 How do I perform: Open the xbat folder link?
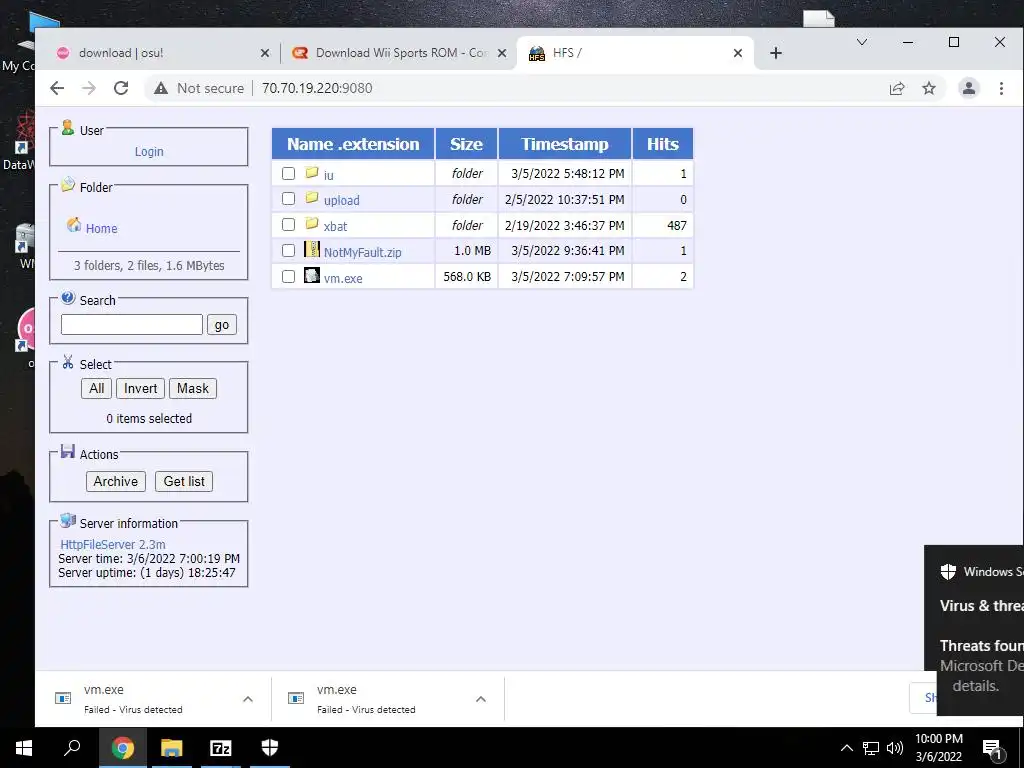pyautogui.click(x=336, y=227)
